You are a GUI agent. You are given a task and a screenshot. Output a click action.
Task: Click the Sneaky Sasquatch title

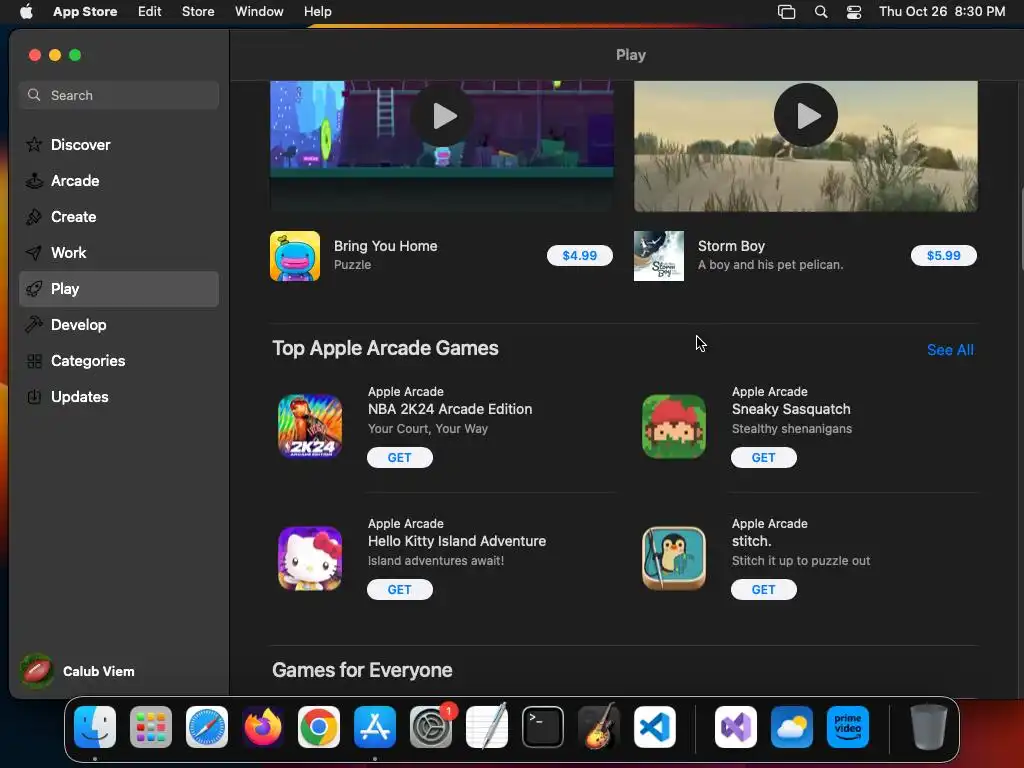coord(791,409)
